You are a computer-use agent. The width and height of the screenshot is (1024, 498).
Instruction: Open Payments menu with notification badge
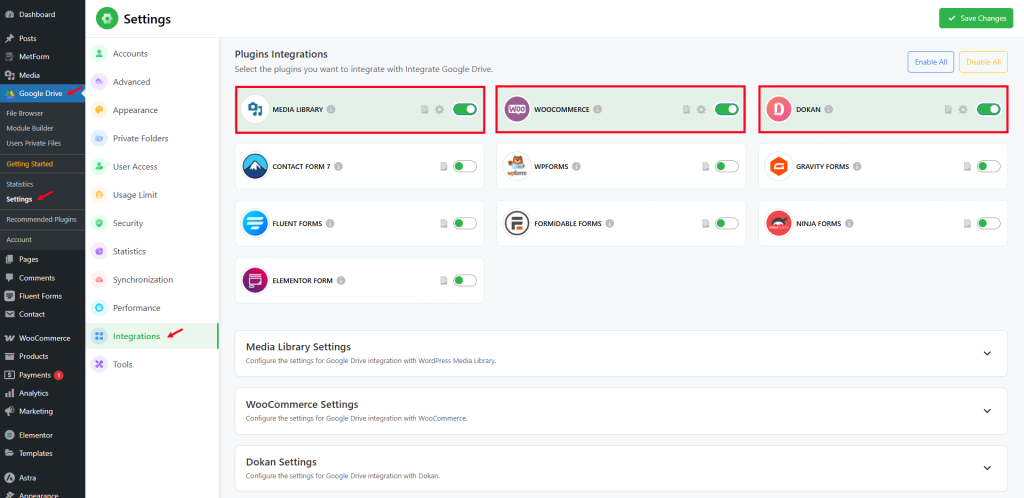[x=42, y=375]
